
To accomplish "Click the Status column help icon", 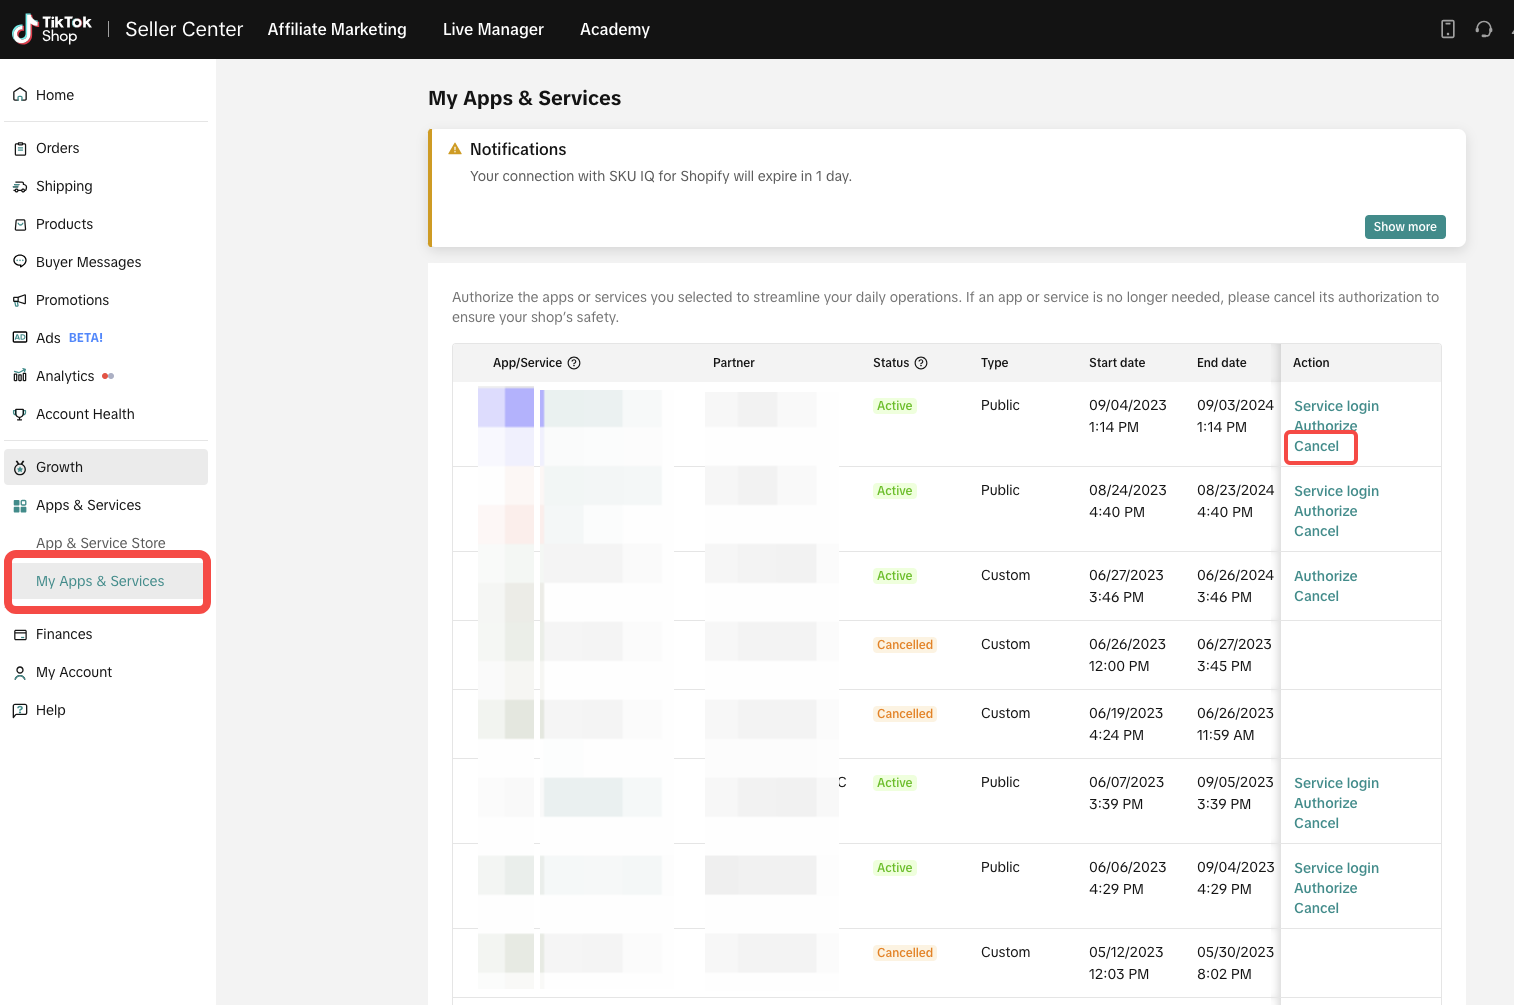I will (x=921, y=363).
